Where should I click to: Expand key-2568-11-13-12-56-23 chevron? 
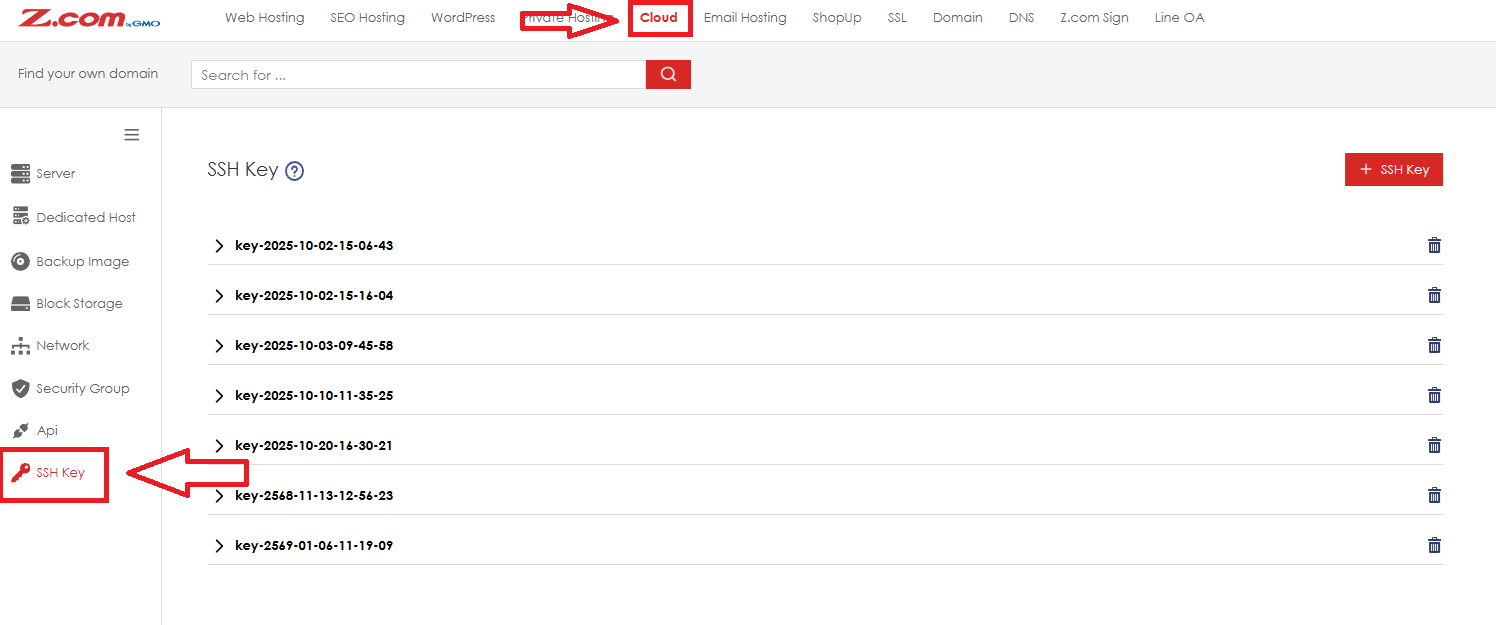point(219,496)
